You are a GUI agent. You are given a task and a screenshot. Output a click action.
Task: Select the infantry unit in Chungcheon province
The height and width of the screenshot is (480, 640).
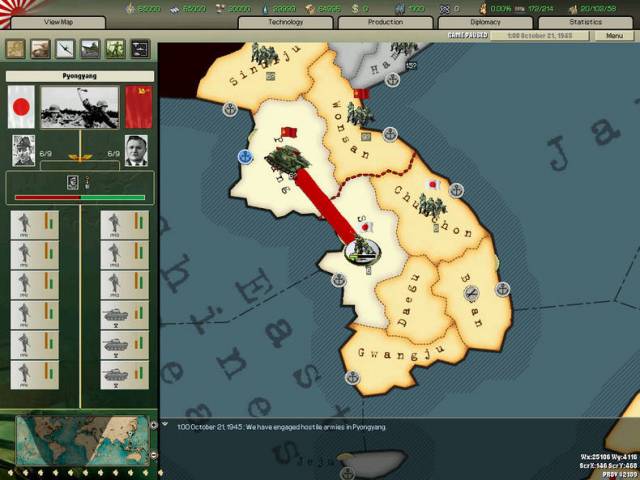pyautogui.click(x=431, y=206)
